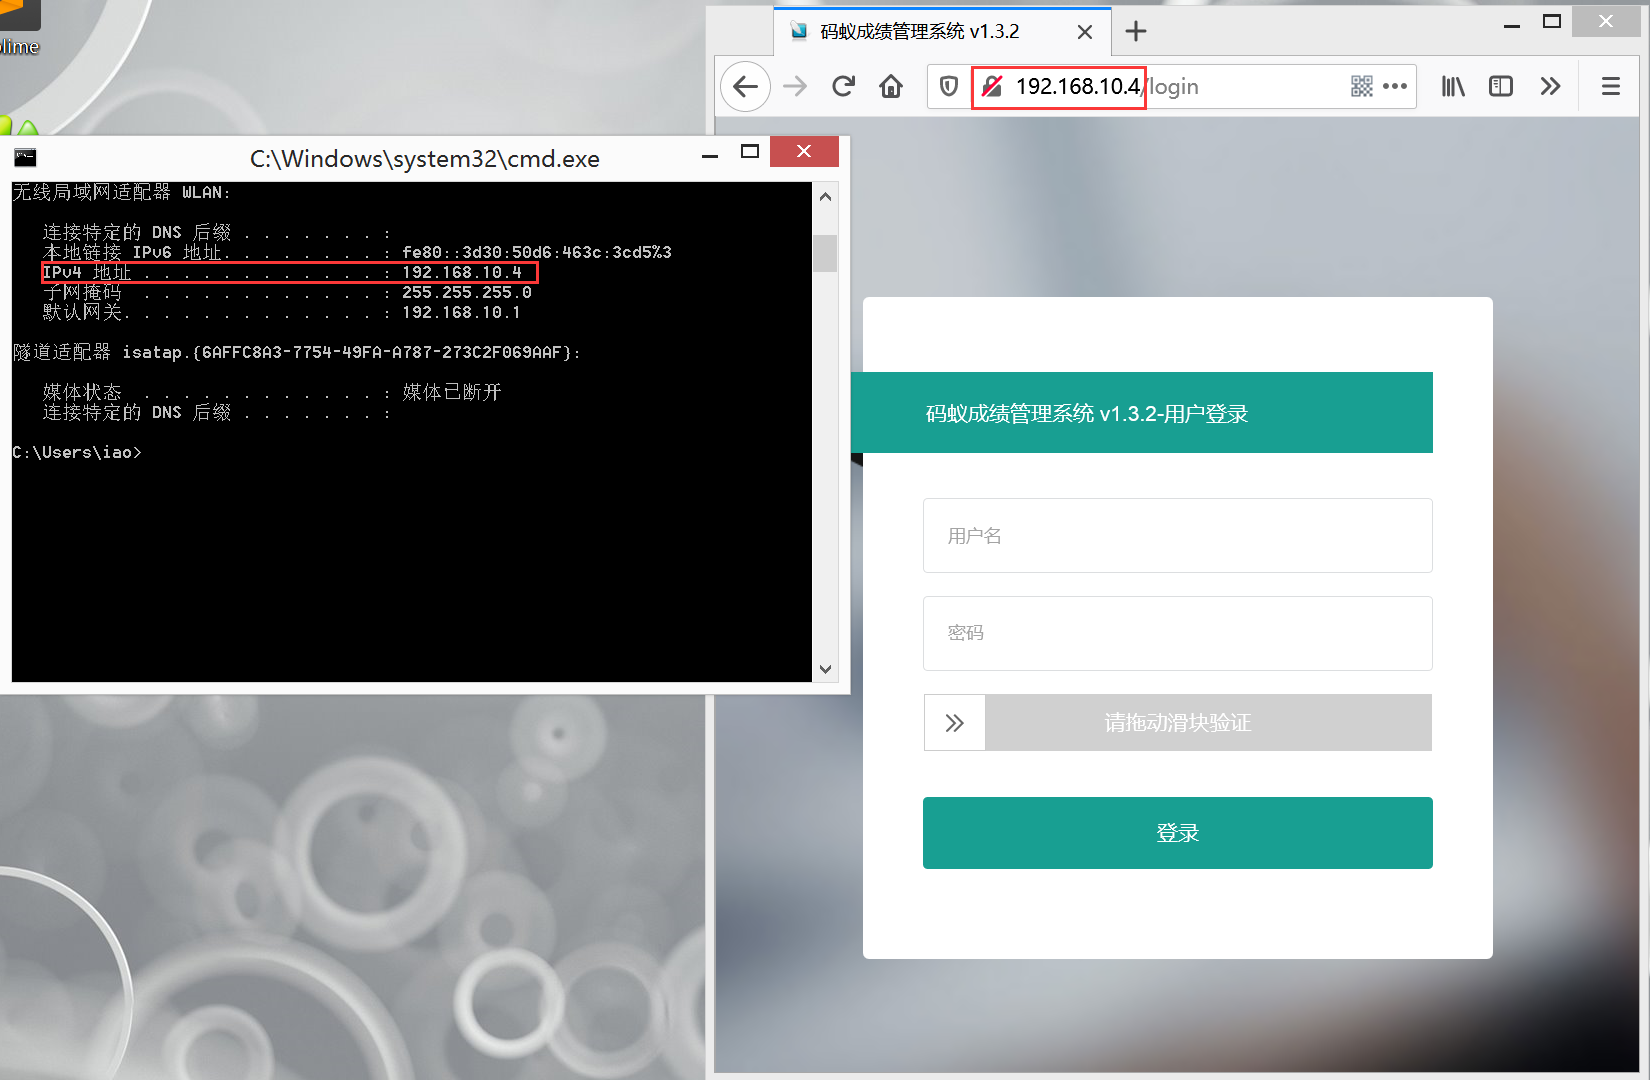1650x1080 pixels.
Task: Click cmd scrollbar down arrow
Action: [x=825, y=669]
